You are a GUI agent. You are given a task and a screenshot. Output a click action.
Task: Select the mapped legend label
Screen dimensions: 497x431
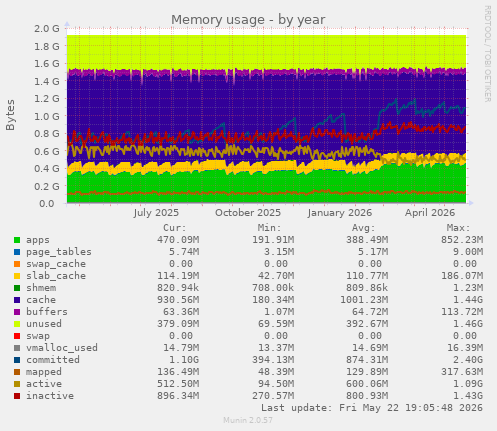[x=44, y=372]
